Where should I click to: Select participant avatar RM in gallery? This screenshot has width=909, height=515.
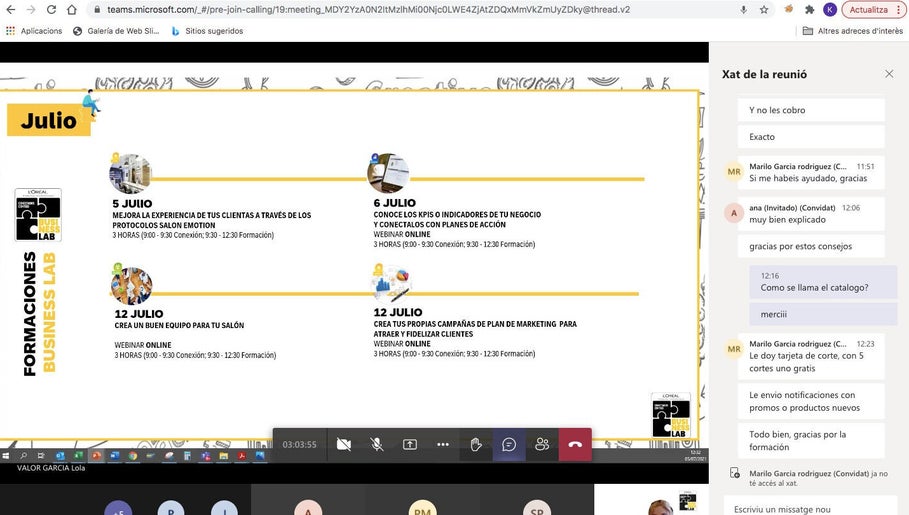point(423,507)
